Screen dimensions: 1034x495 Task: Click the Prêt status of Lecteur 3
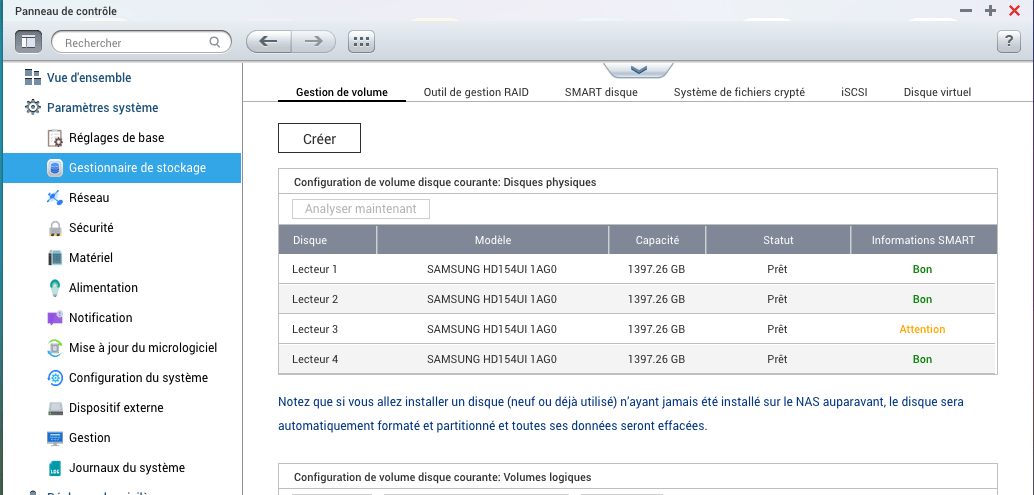pyautogui.click(x=777, y=330)
